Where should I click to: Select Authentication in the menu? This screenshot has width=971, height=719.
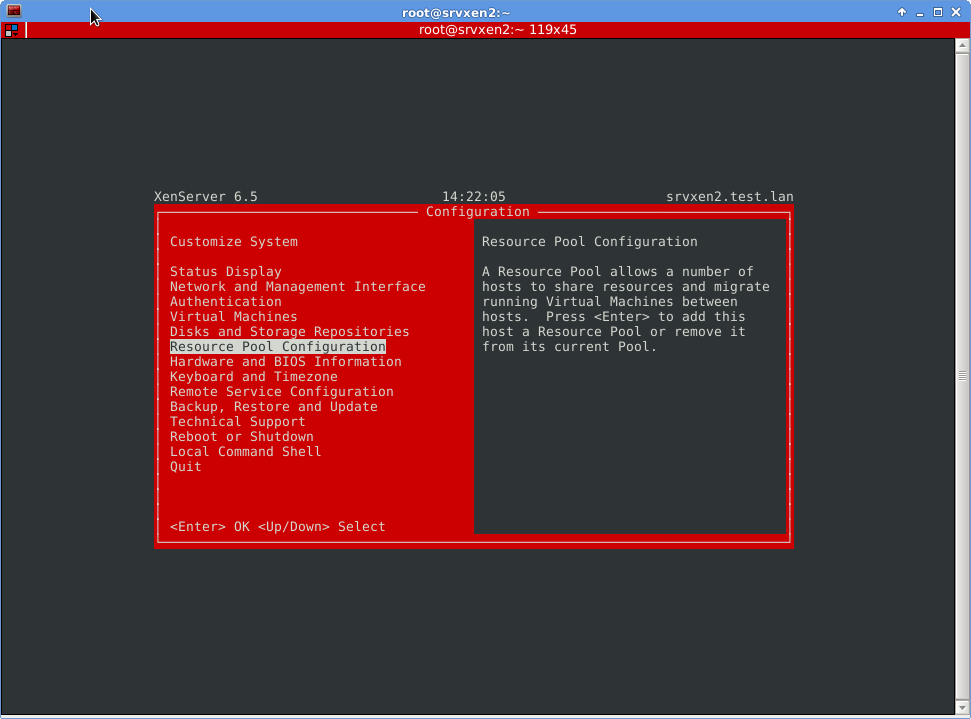pyautogui.click(x=225, y=302)
